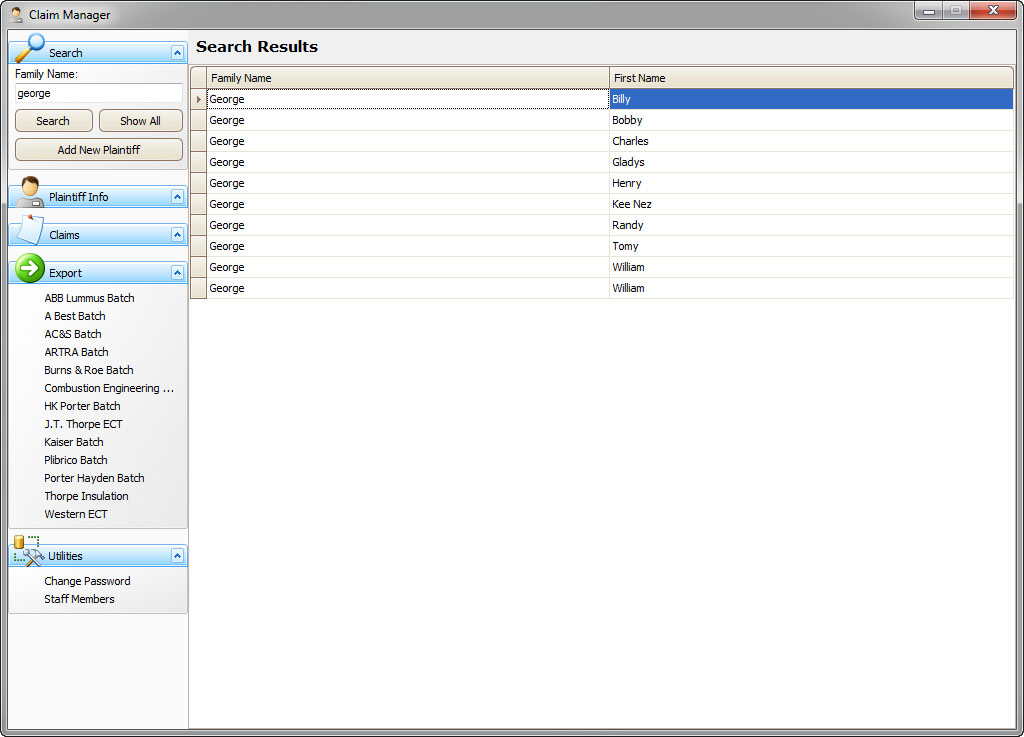The height and width of the screenshot is (737, 1024).
Task: Collapse the Search panel chevron
Action: [177, 53]
